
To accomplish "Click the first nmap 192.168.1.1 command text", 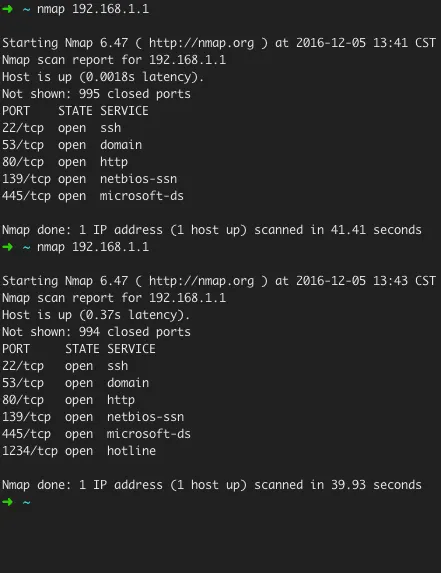I will tap(93, 9).
